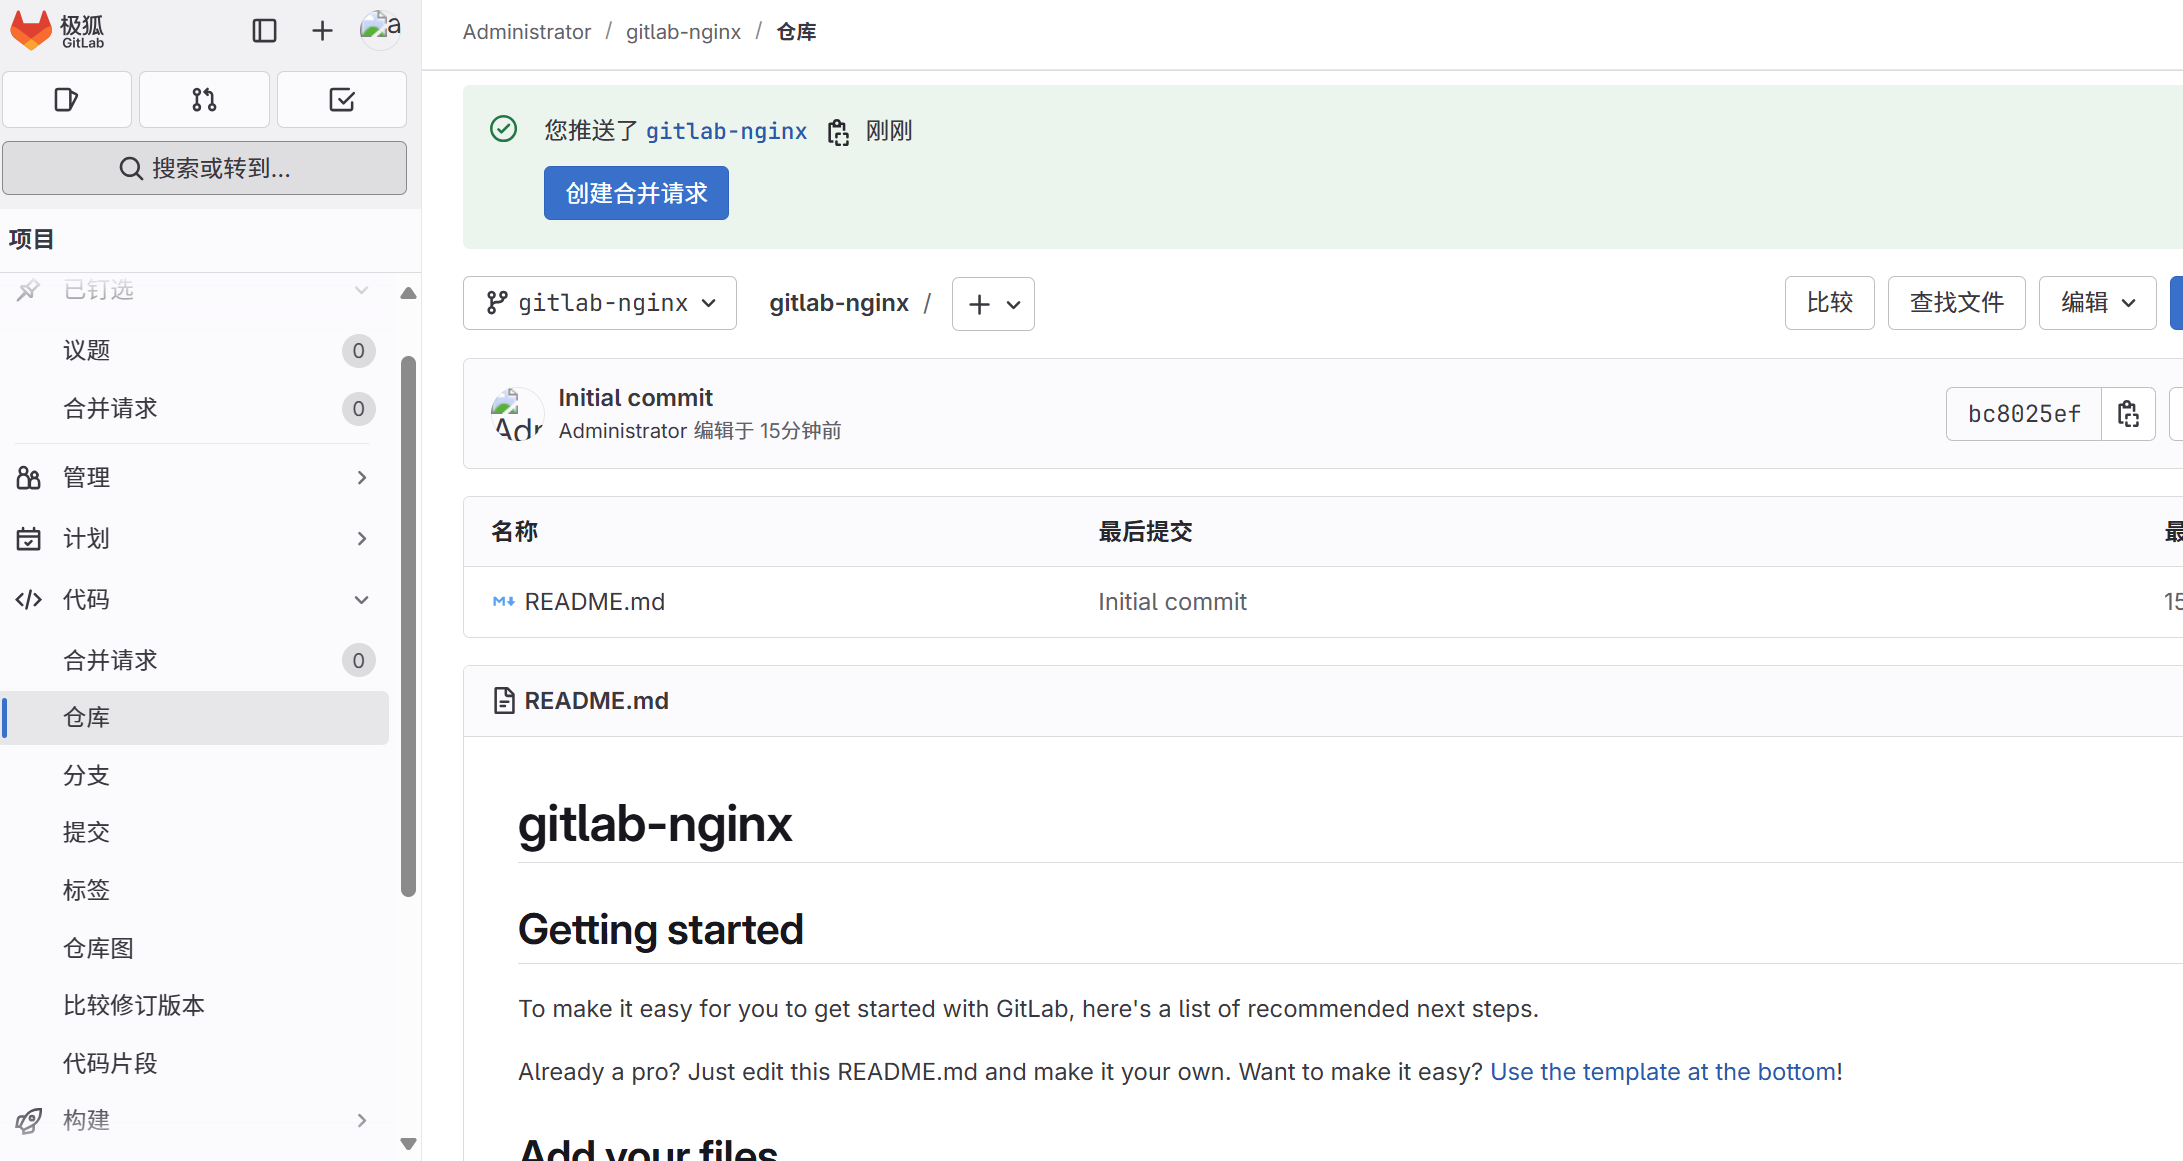Image resolution: width=2183 pixels, height=1161 pixels.
Task: Open the Administrator breadcrumb link
Action: (527, 32)
